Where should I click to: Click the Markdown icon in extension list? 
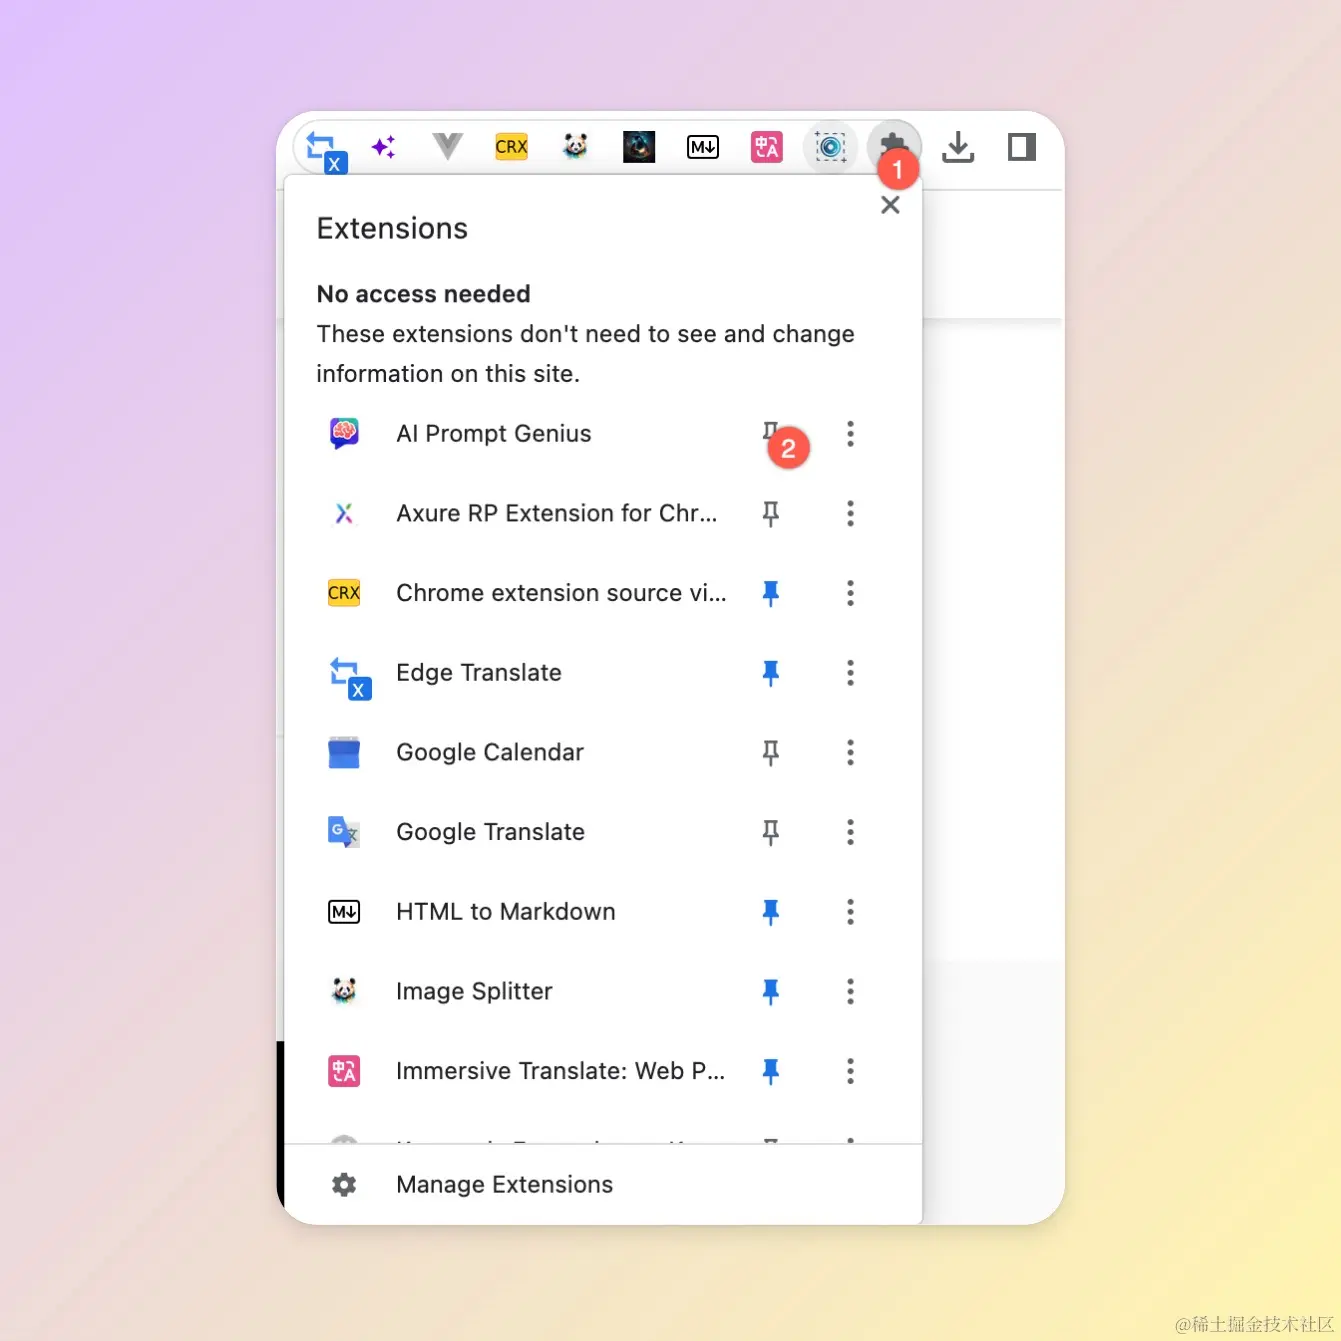[344, 912]
